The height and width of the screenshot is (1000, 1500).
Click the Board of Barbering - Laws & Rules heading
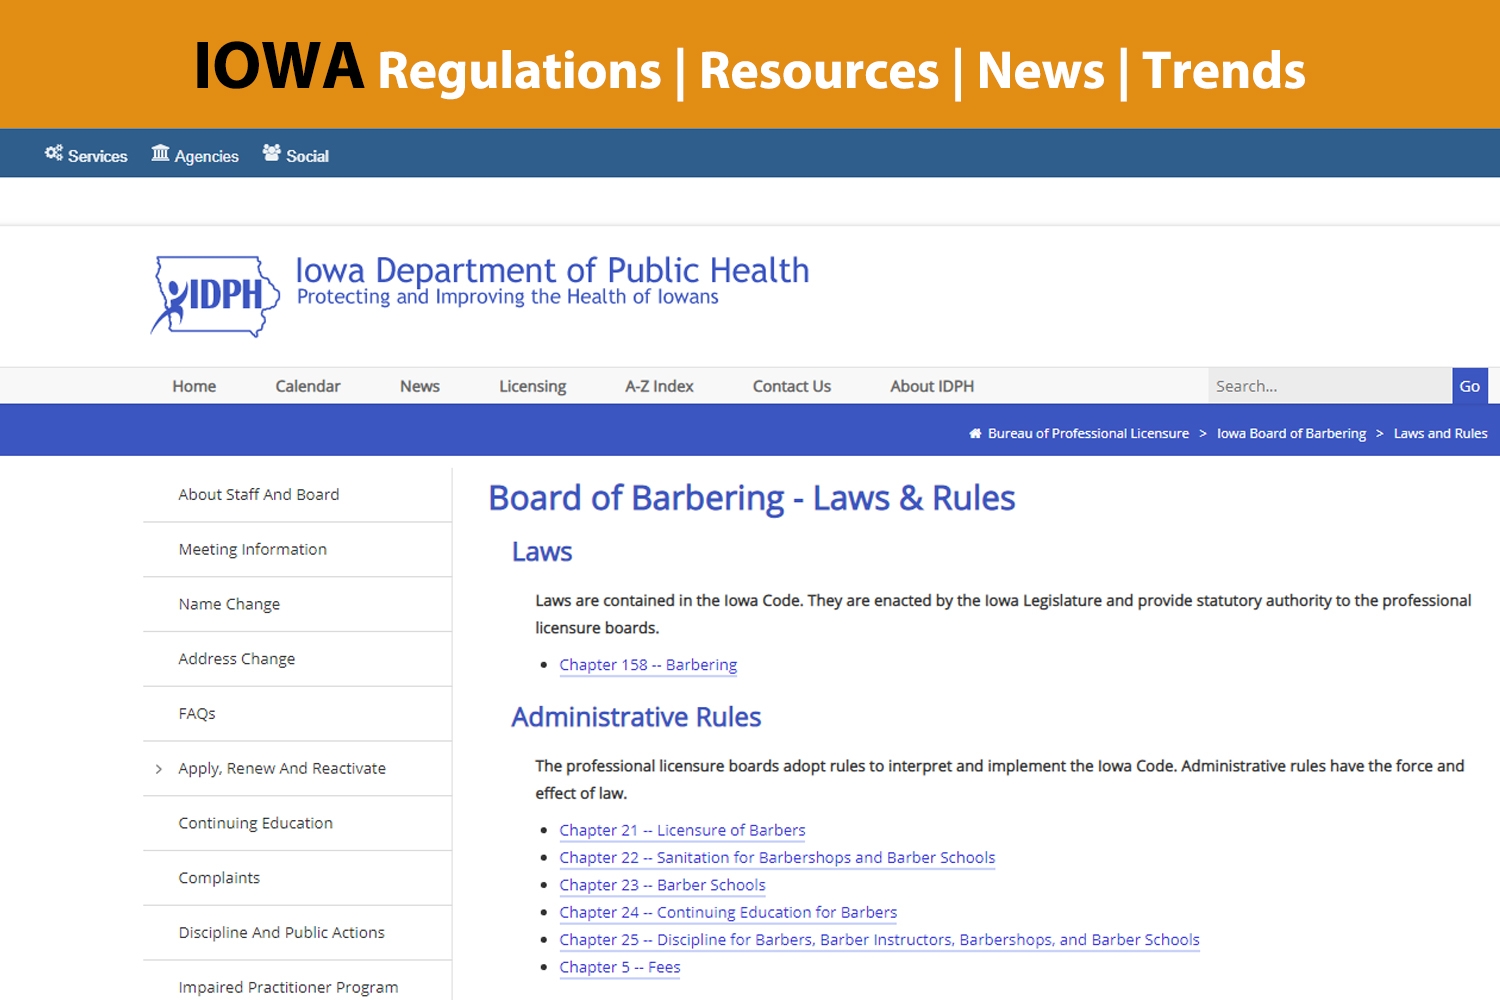pos(752,498)
